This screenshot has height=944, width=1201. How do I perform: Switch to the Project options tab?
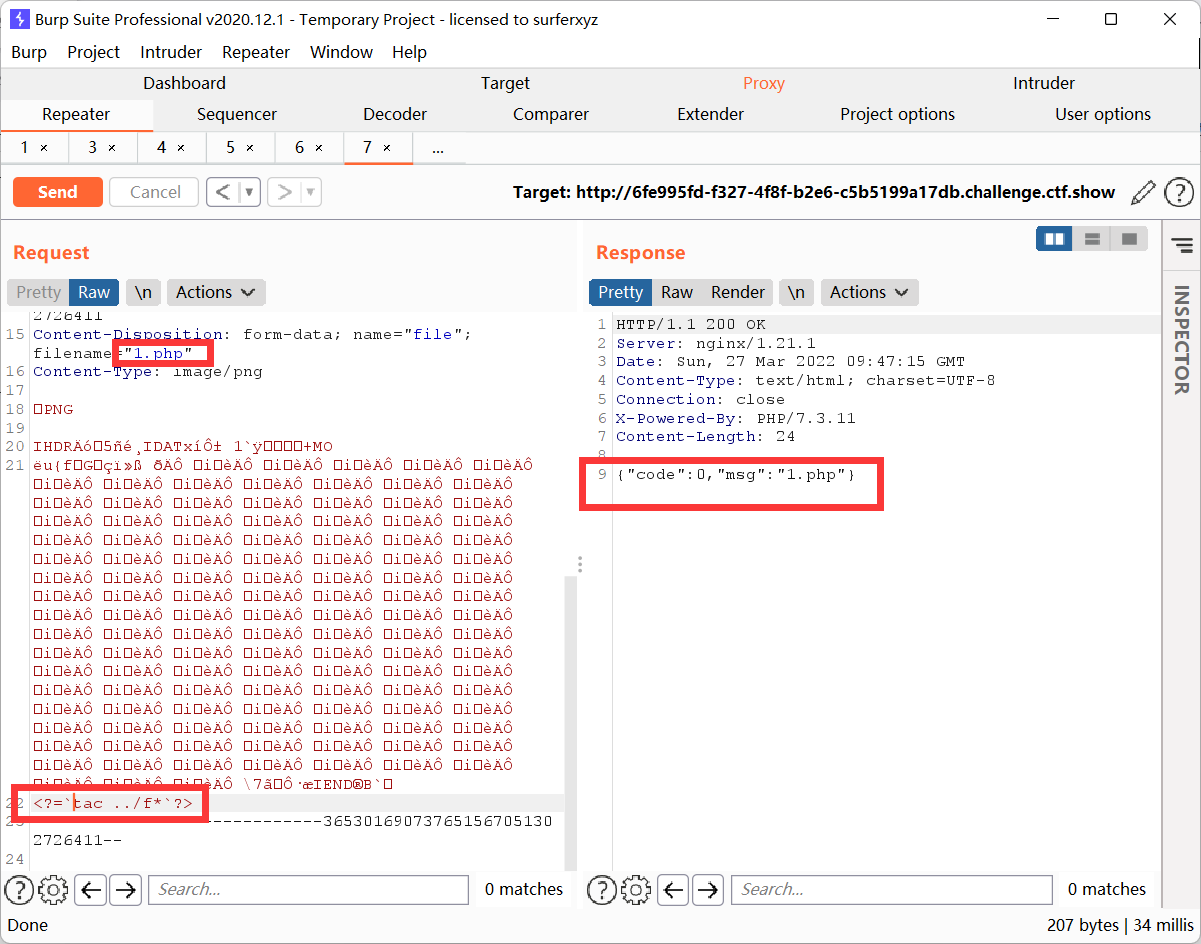897,114
